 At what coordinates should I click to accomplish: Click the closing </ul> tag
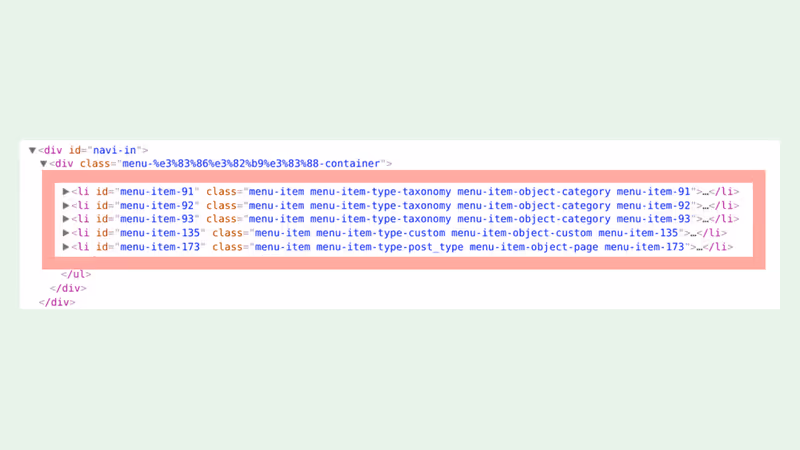click(76, 274)
